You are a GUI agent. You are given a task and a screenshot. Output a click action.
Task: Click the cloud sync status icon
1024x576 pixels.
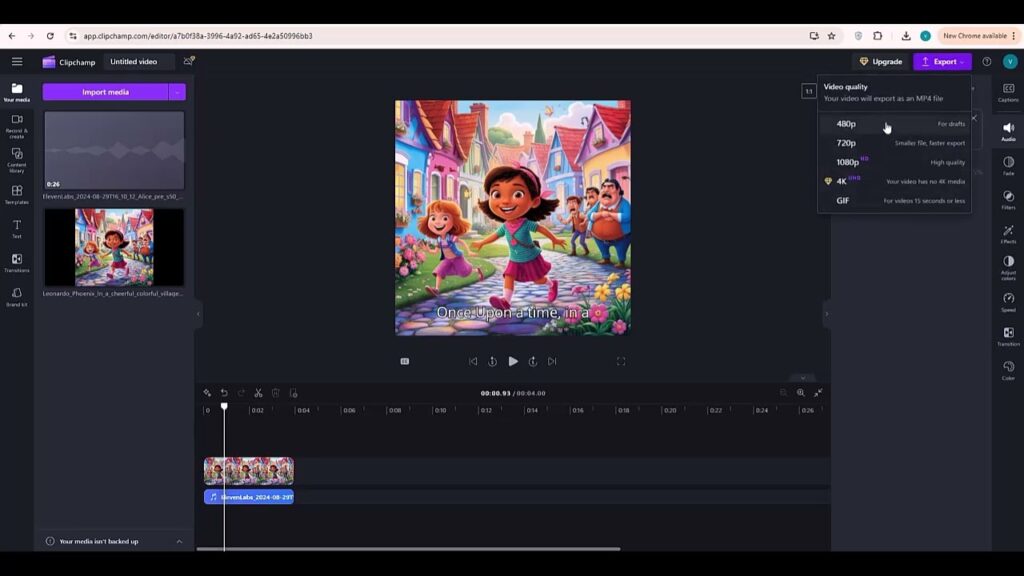[189, 61]
